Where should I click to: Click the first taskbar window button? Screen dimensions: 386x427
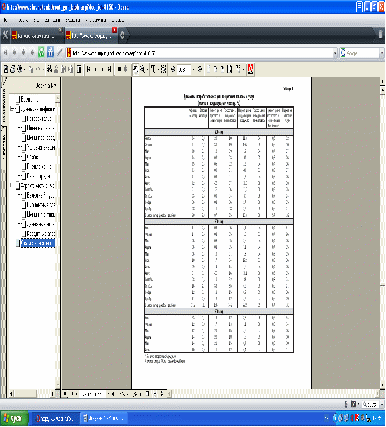click(54, 418)
